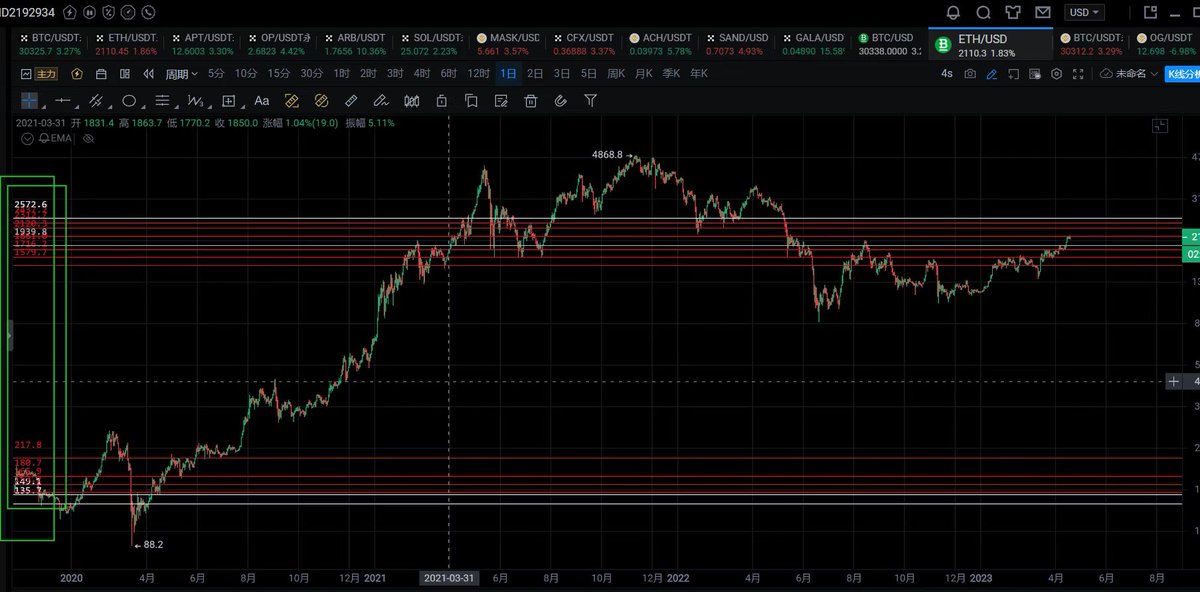
Task: Select the freehand brush tool
Action: point(381,100)
